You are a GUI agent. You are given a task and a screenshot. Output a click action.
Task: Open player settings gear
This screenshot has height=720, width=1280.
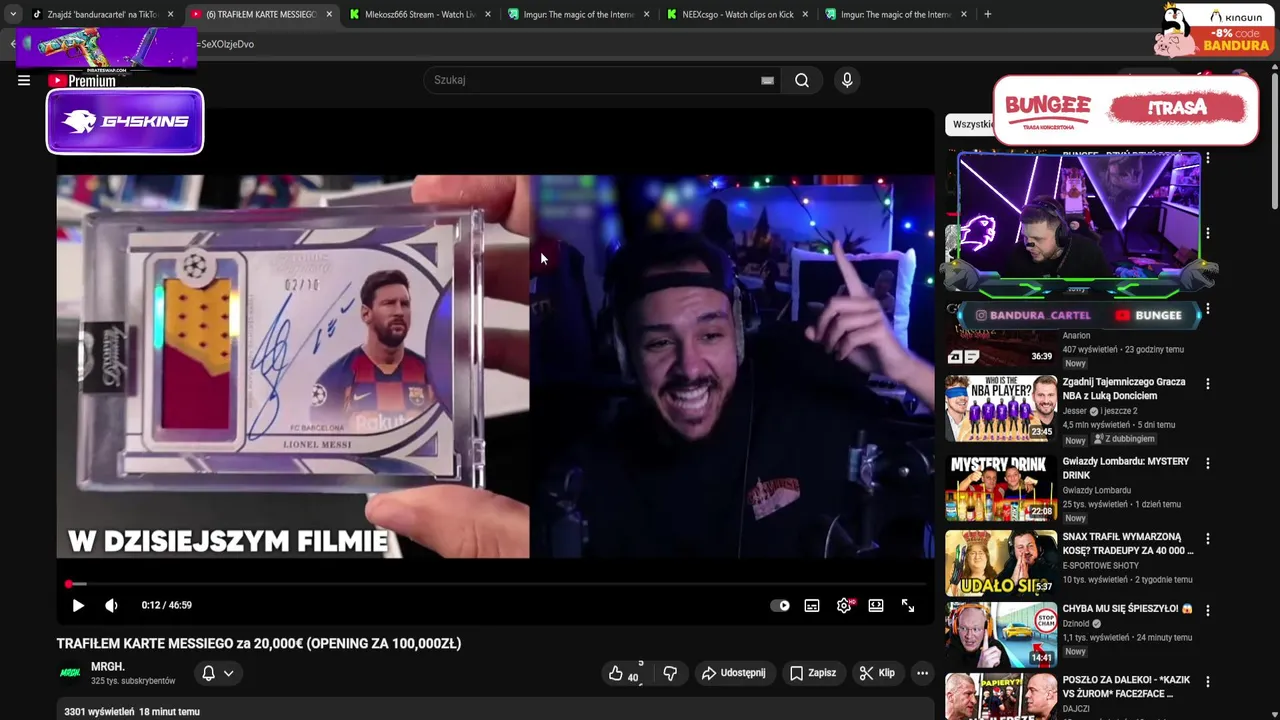844,605
